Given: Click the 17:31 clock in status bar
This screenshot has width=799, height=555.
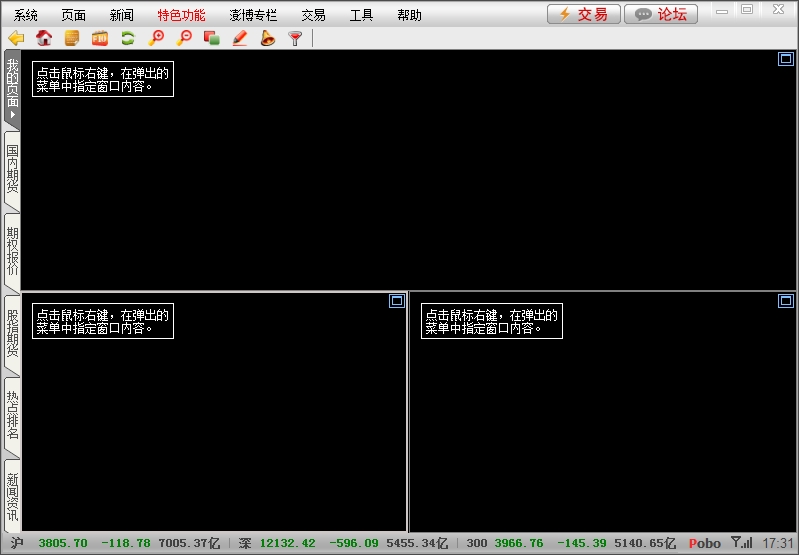Looking at the screenshot, I should coord(778,543).
